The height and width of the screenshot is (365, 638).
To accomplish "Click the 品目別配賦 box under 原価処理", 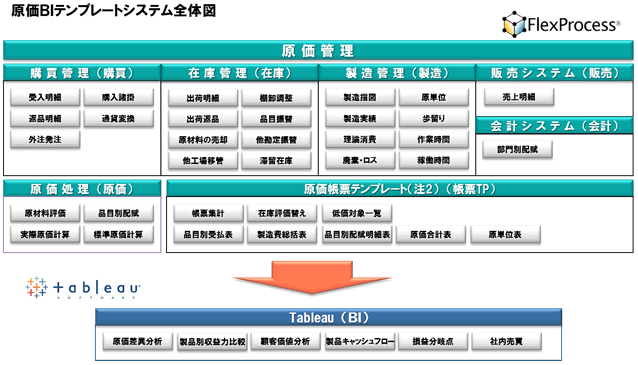I will tap(118, 213).
